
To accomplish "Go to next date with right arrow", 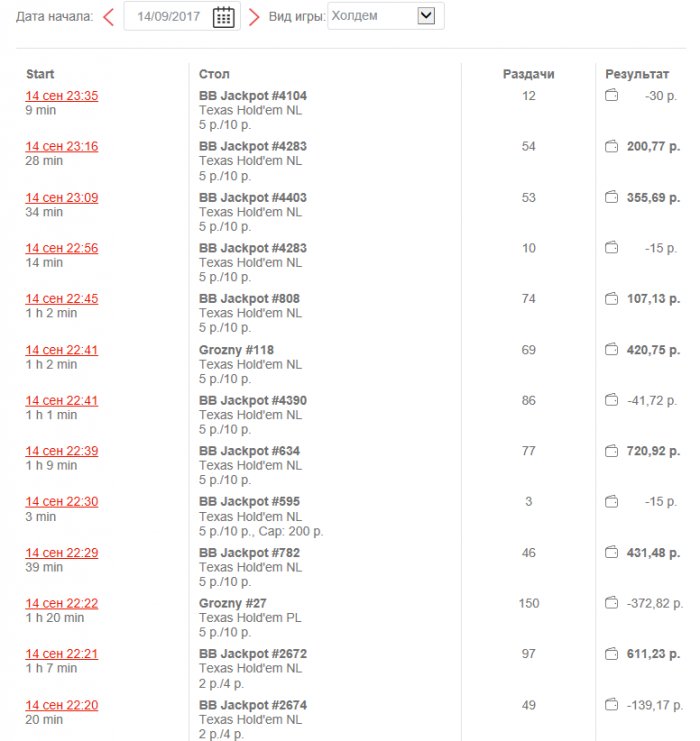I will [254, 17].
